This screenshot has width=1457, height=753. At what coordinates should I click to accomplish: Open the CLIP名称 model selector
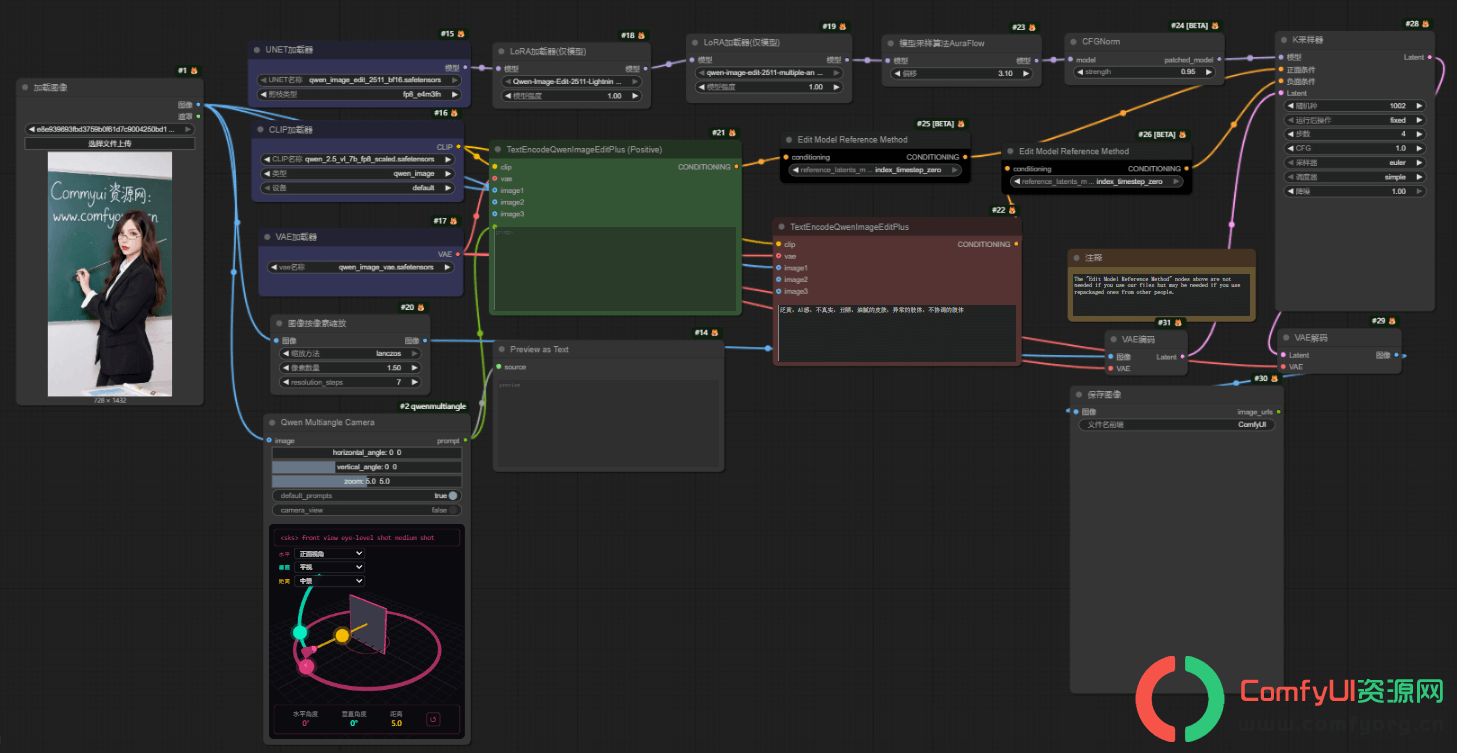[x=359, y=158]
